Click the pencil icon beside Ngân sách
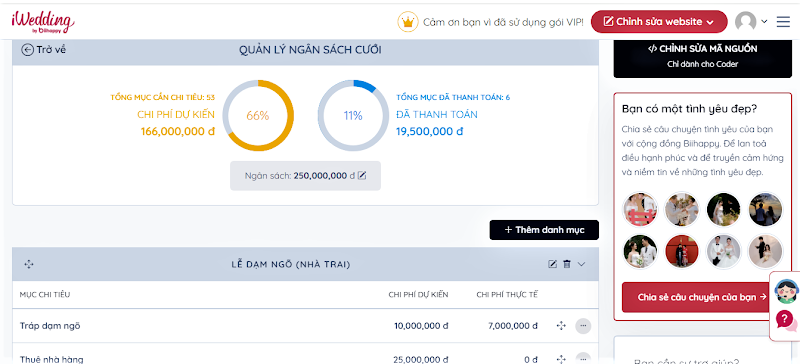 362,175
